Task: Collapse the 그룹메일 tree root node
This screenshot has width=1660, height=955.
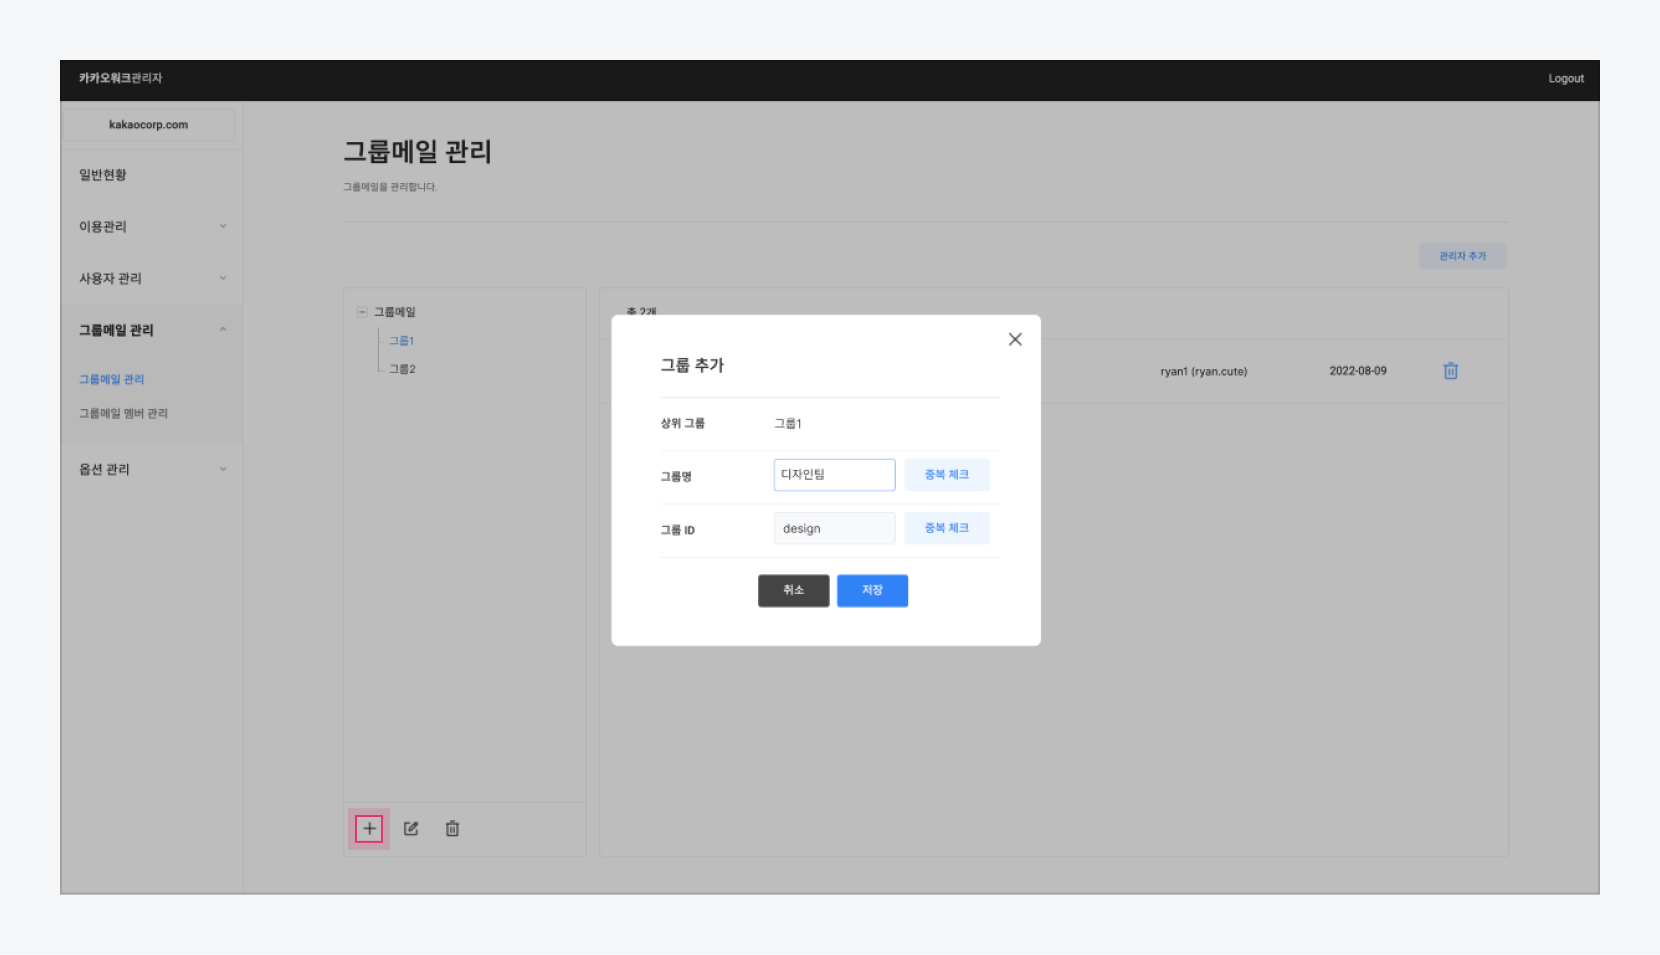Action: pos(362,312)
